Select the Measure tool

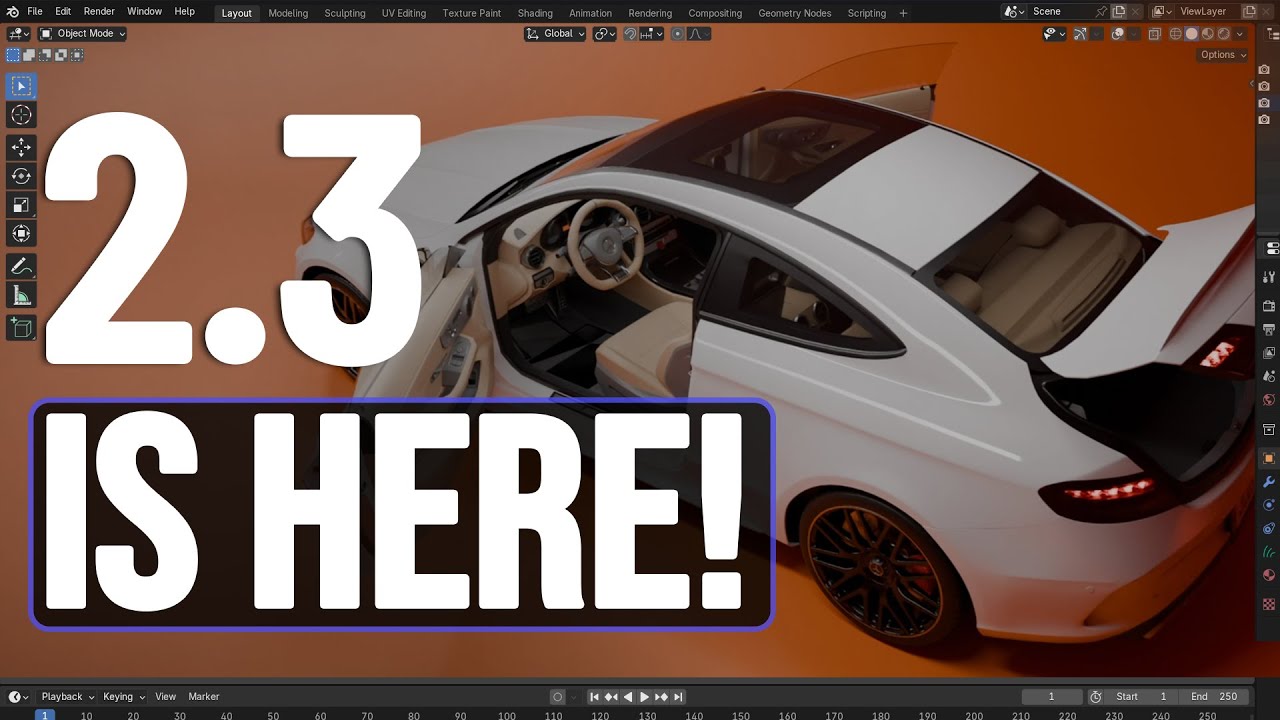[21, 295]
